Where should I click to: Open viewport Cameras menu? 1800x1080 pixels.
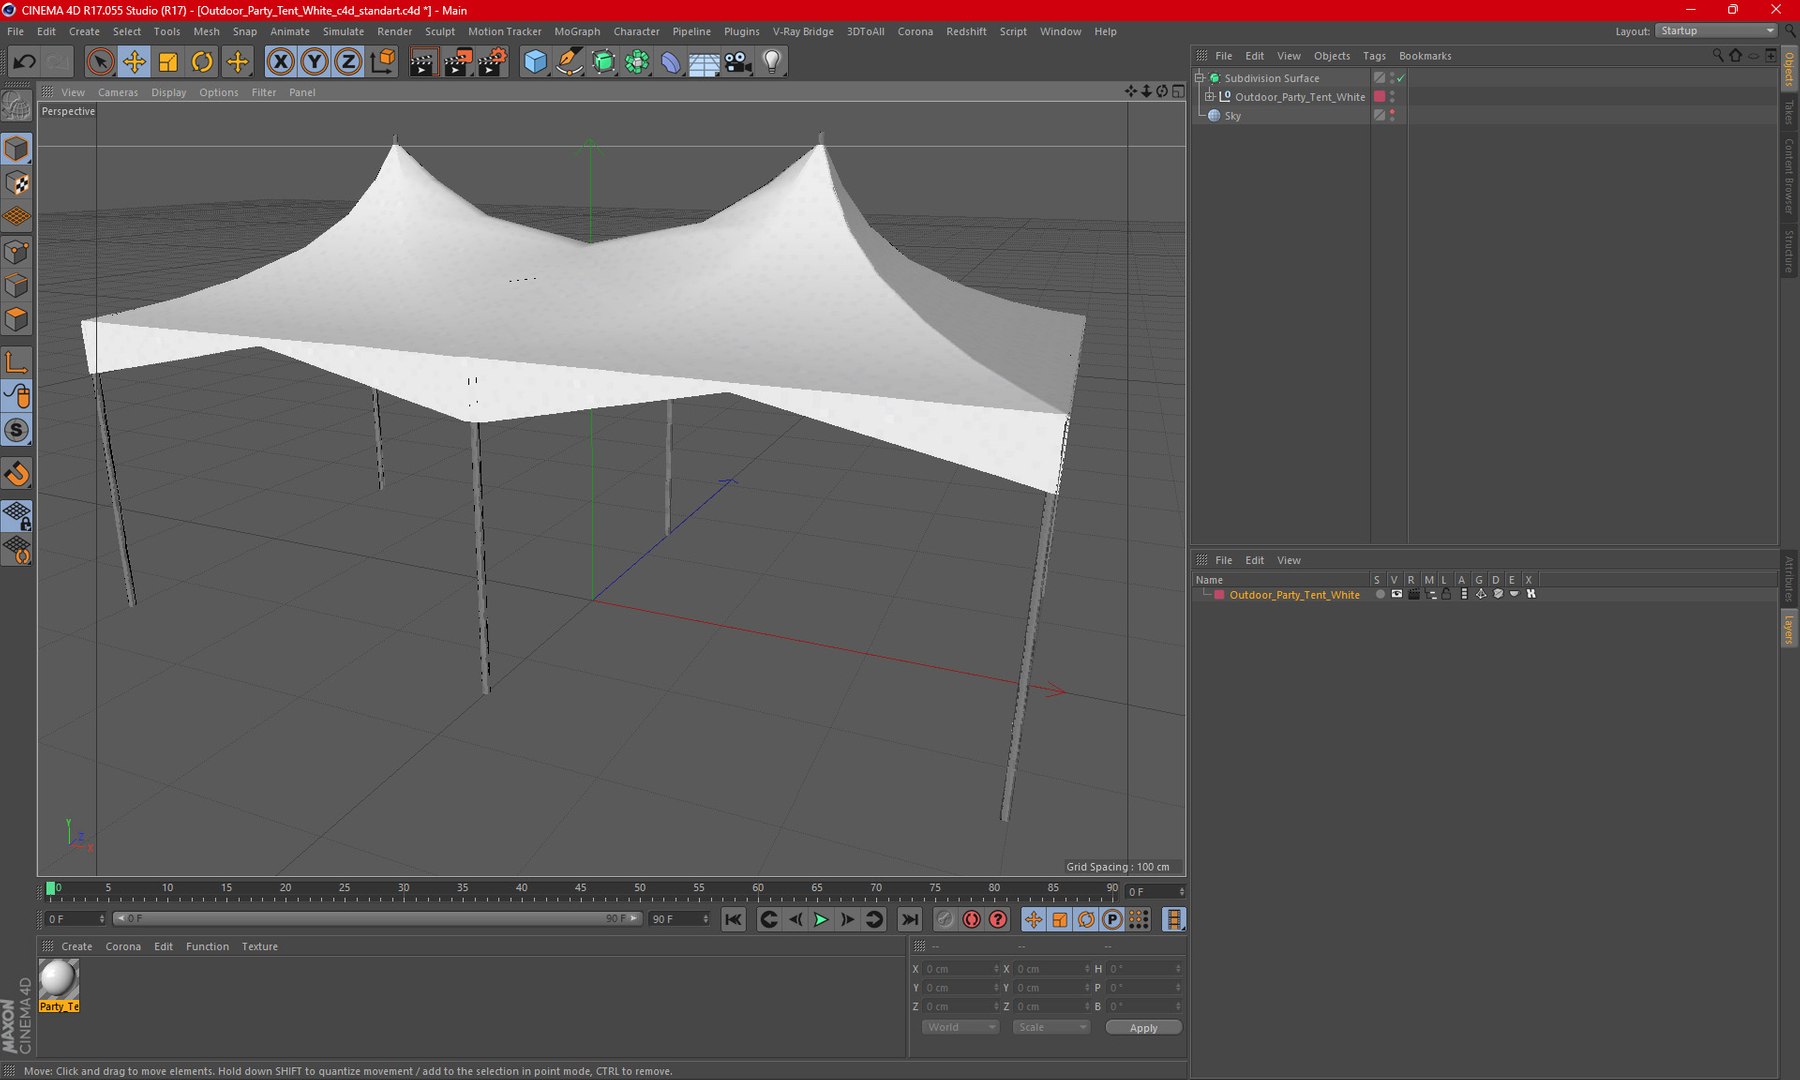point(118,93)
